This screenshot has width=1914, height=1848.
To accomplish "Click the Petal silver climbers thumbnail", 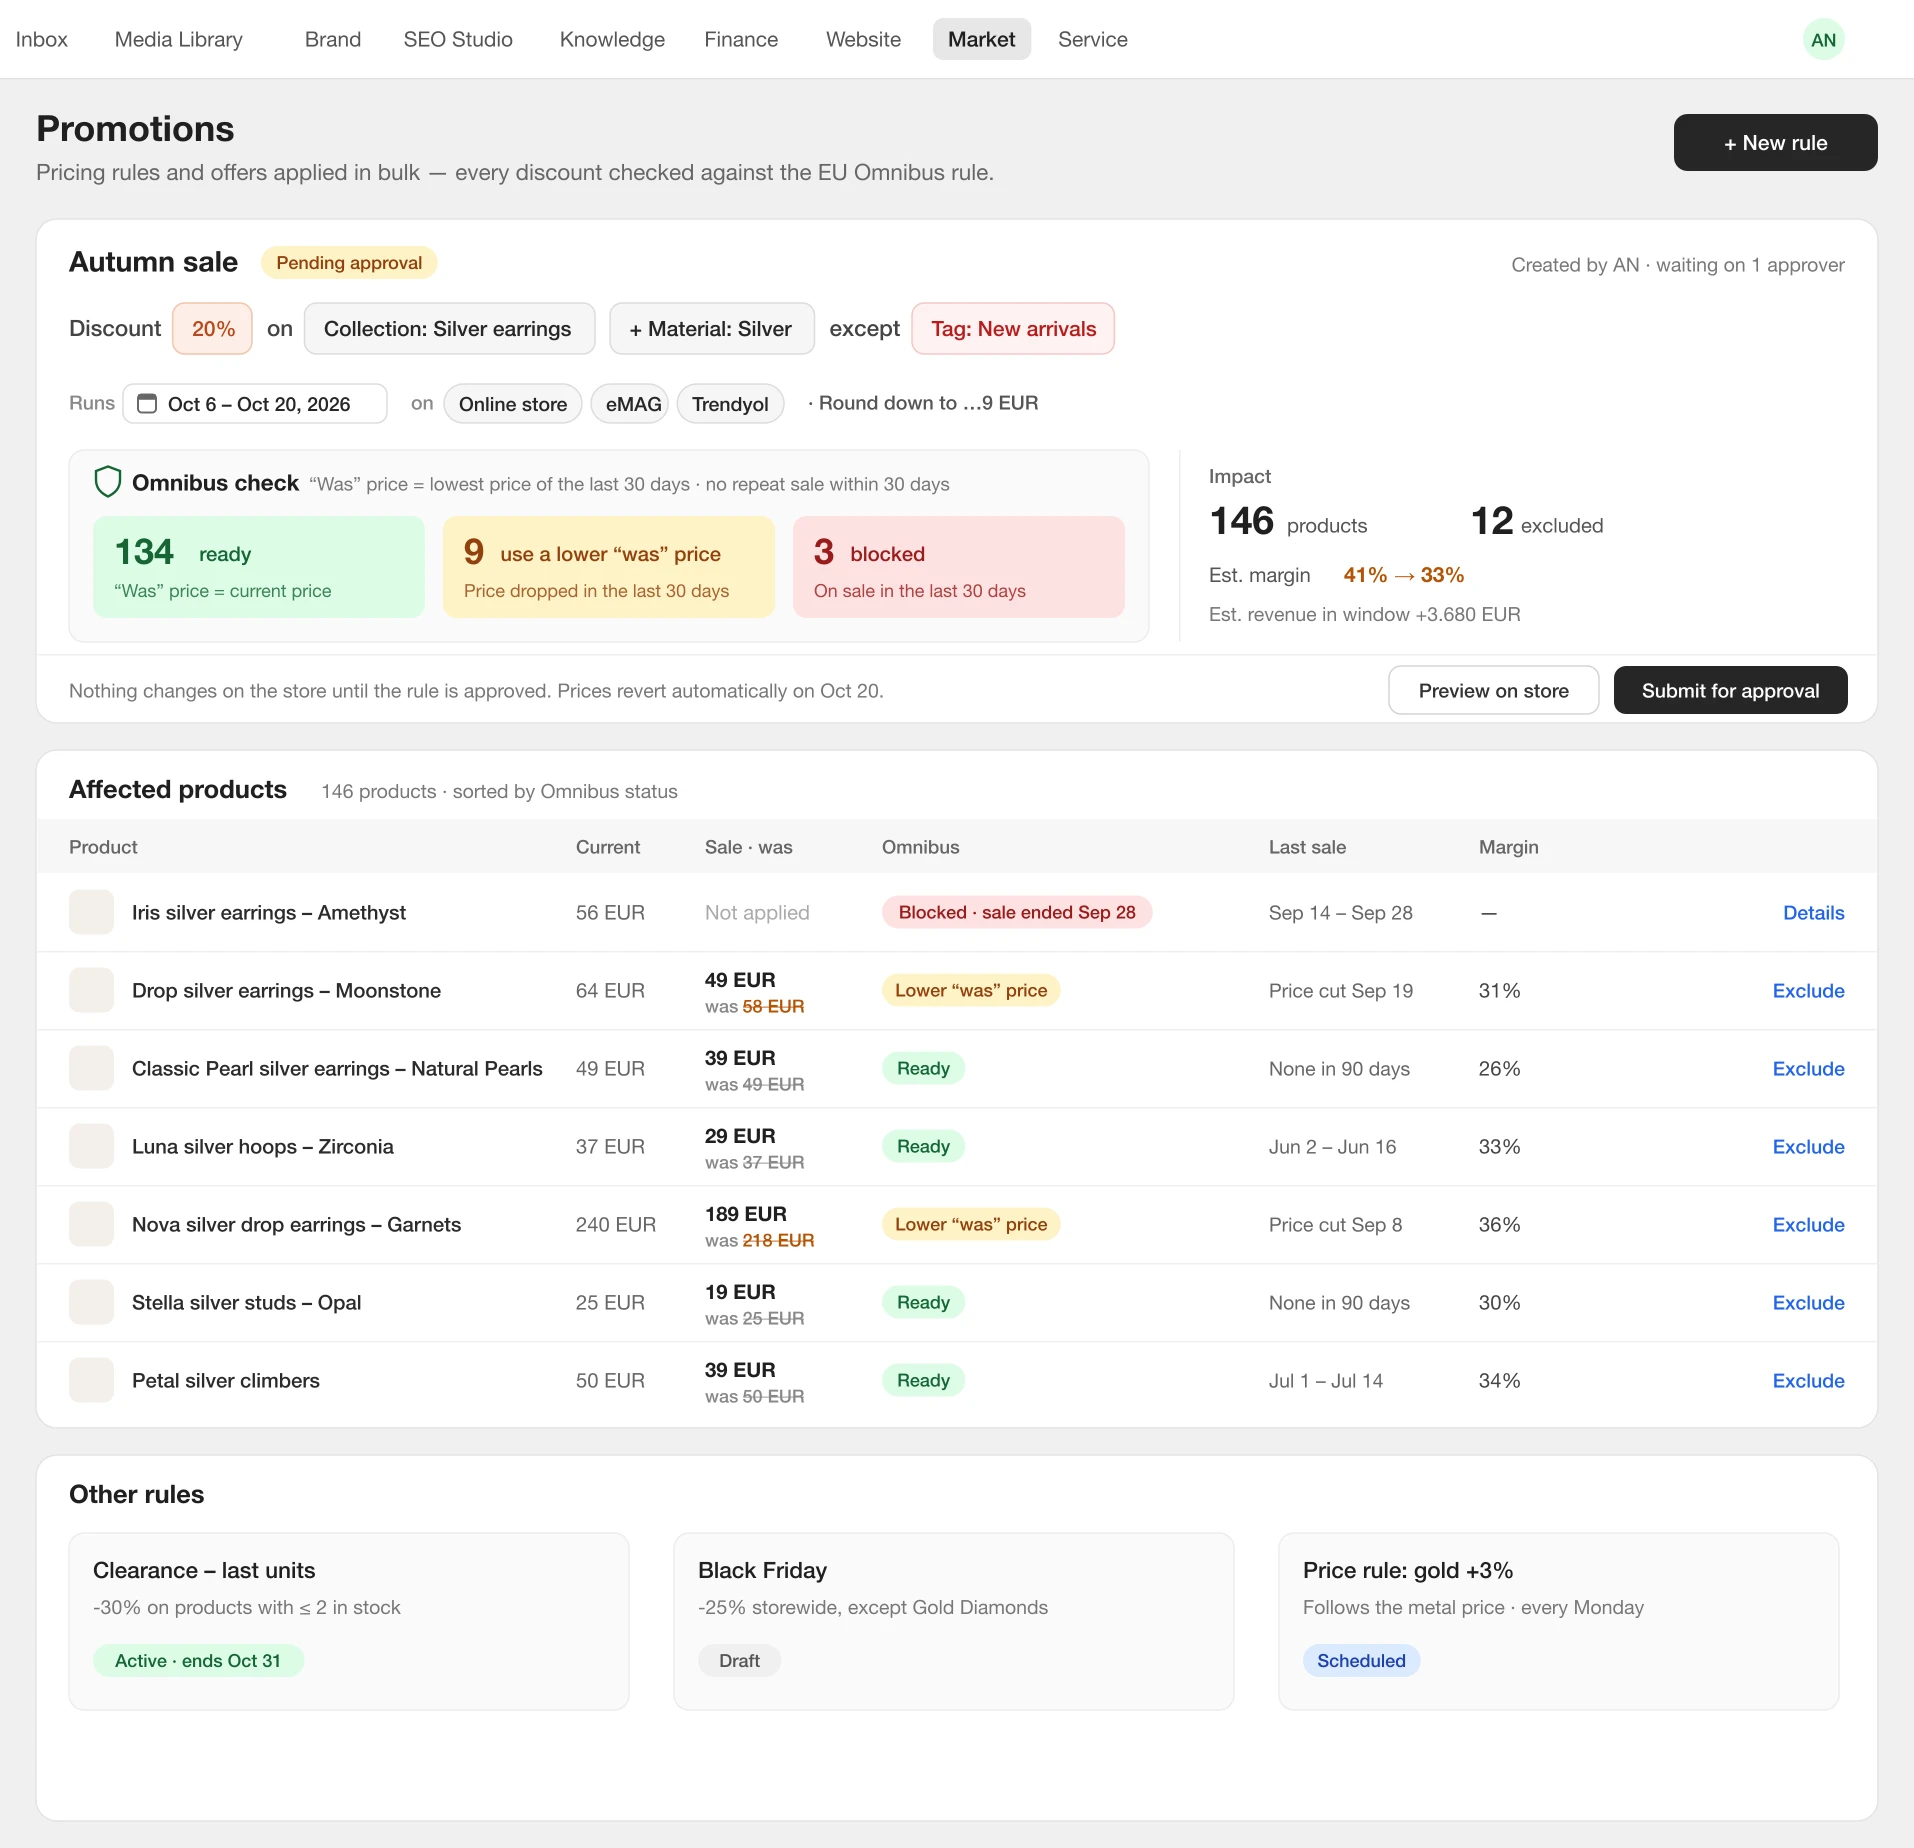I will pos(91,1380).
